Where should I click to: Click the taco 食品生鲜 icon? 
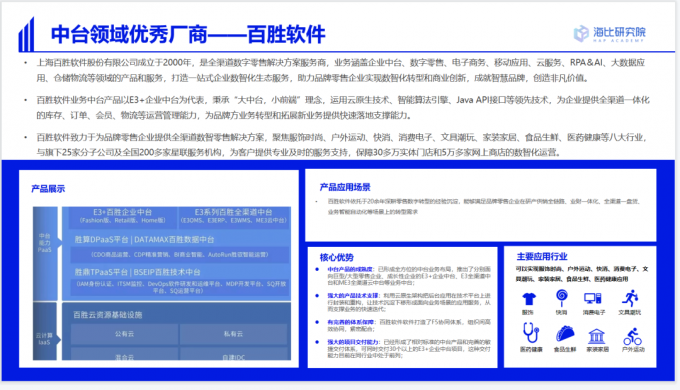coord(565,334)
